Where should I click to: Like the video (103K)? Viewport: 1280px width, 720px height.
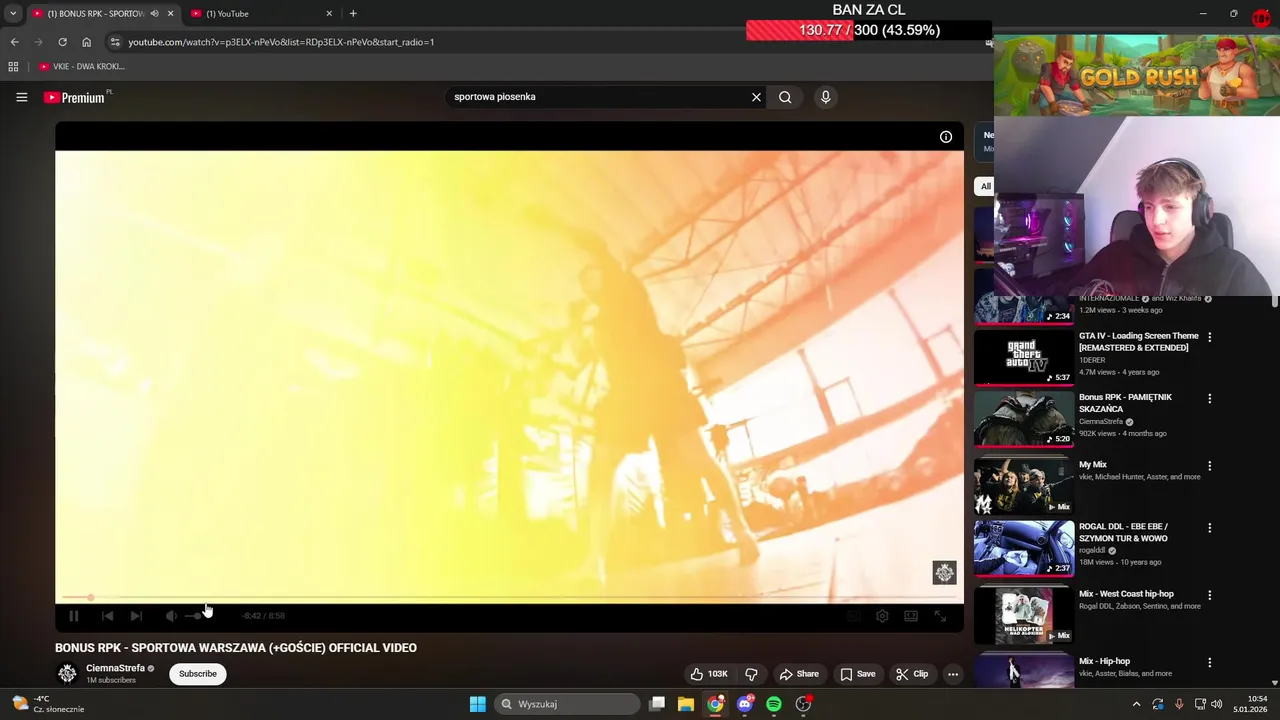click(709, 674)
